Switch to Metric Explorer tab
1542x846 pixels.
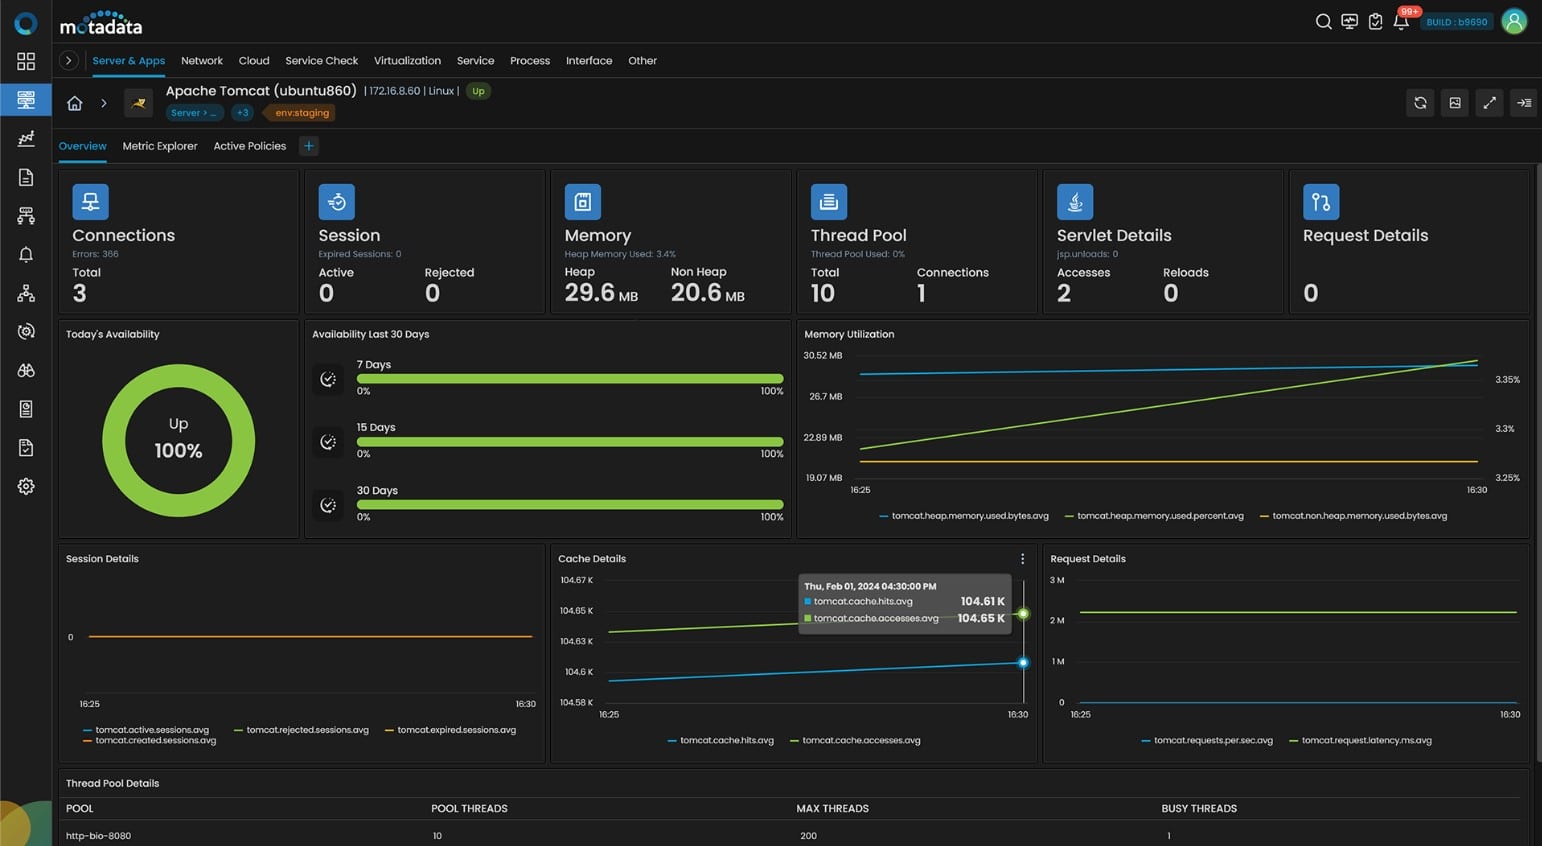point(160,146)
